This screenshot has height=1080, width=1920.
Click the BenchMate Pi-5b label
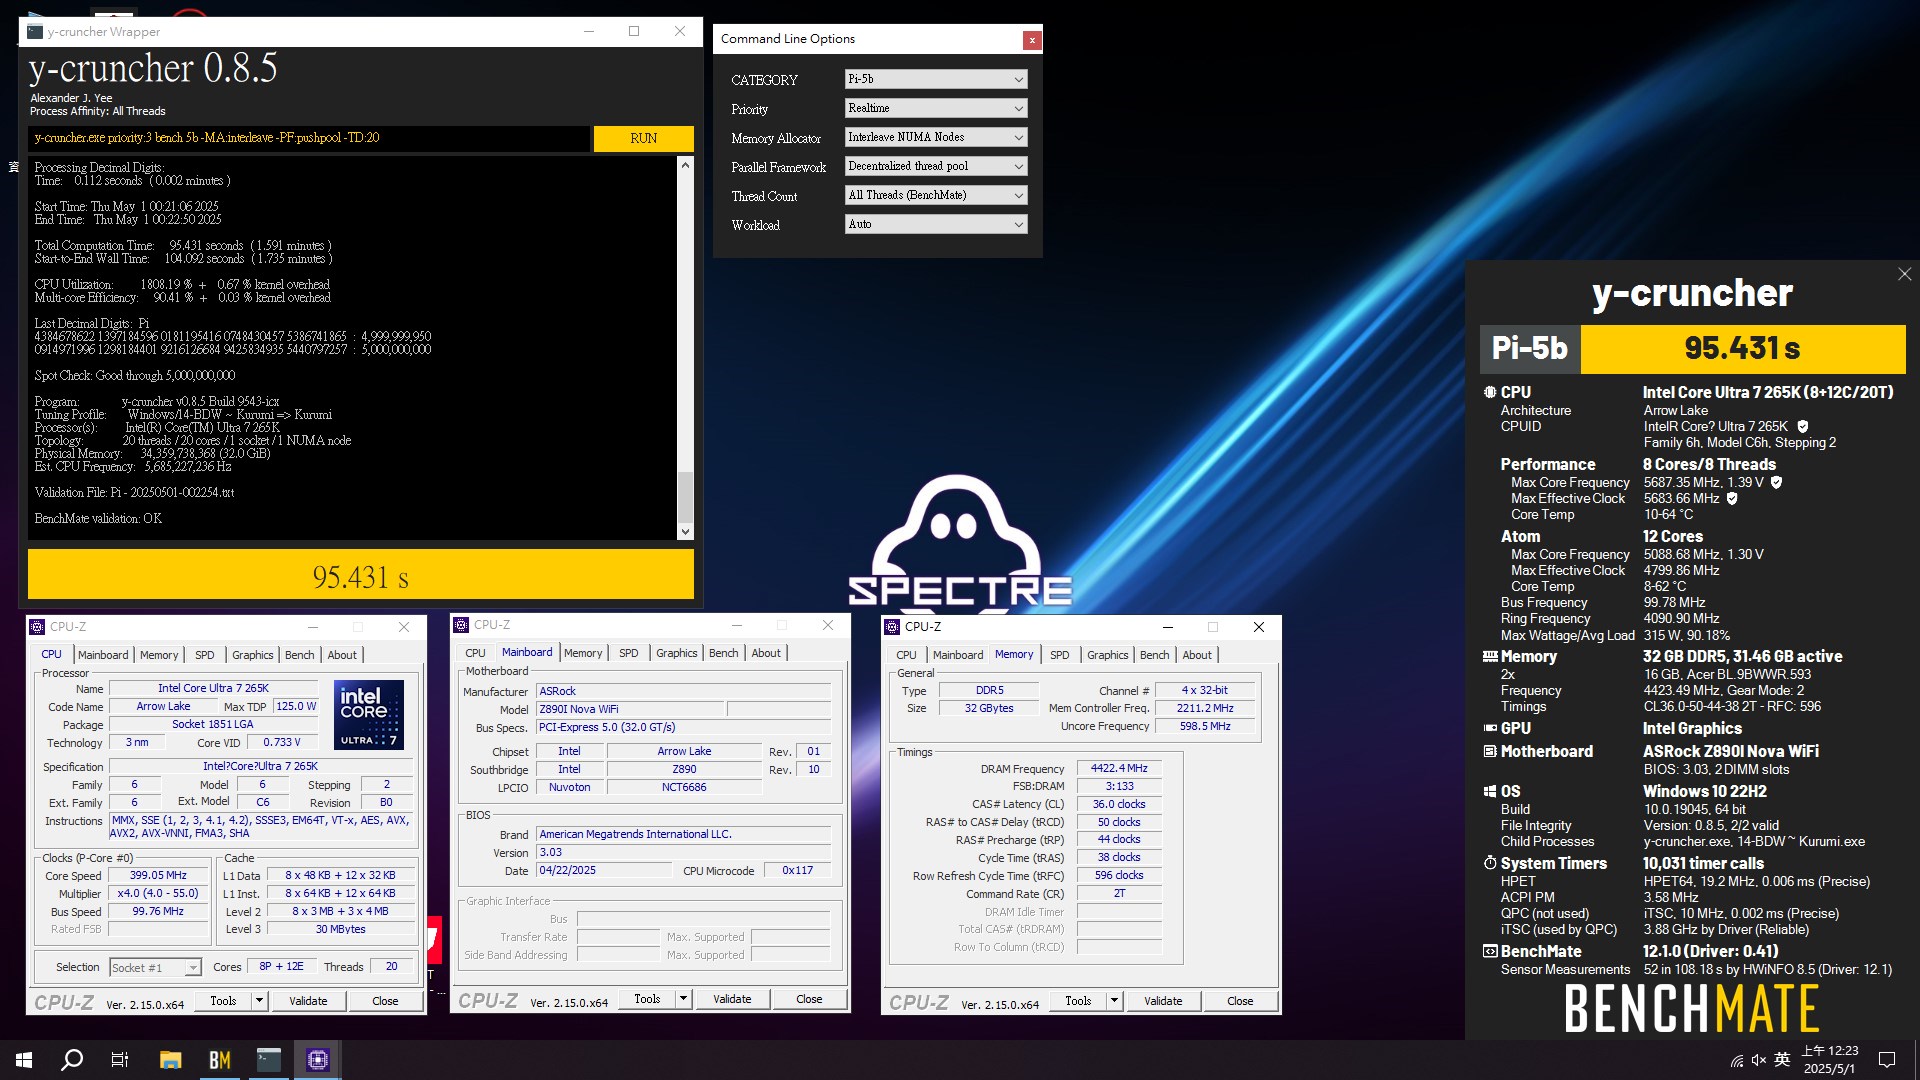[x=1530, y=348]
